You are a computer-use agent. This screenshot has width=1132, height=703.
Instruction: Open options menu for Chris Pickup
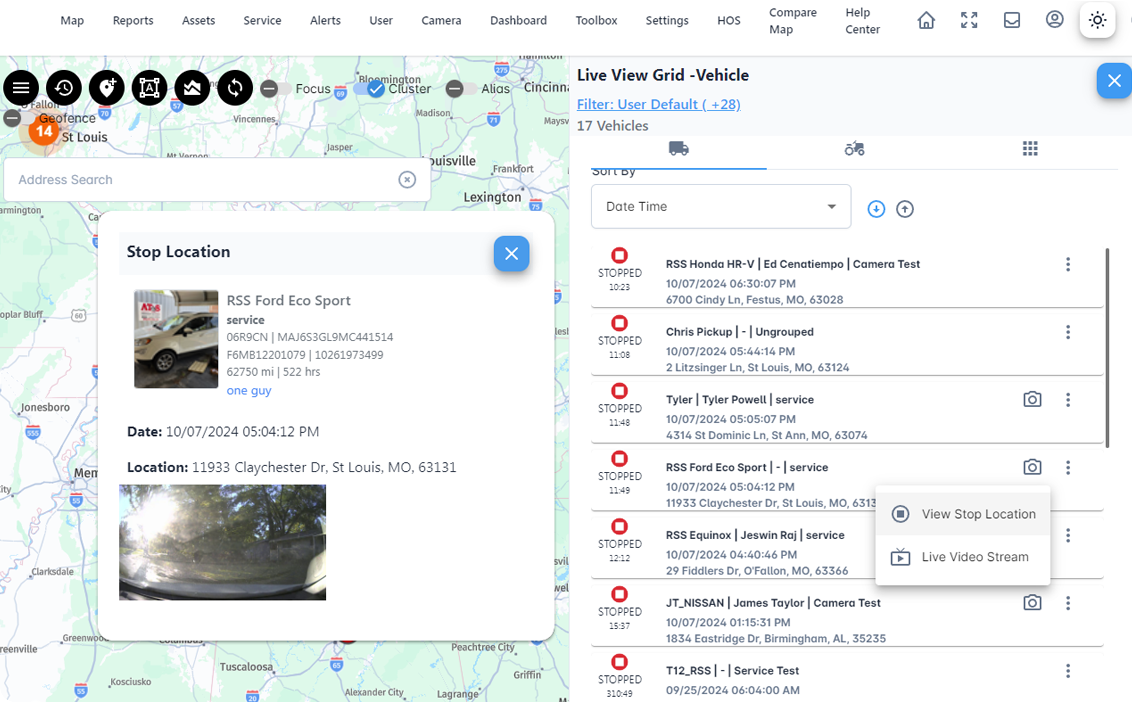[1068, 332]
